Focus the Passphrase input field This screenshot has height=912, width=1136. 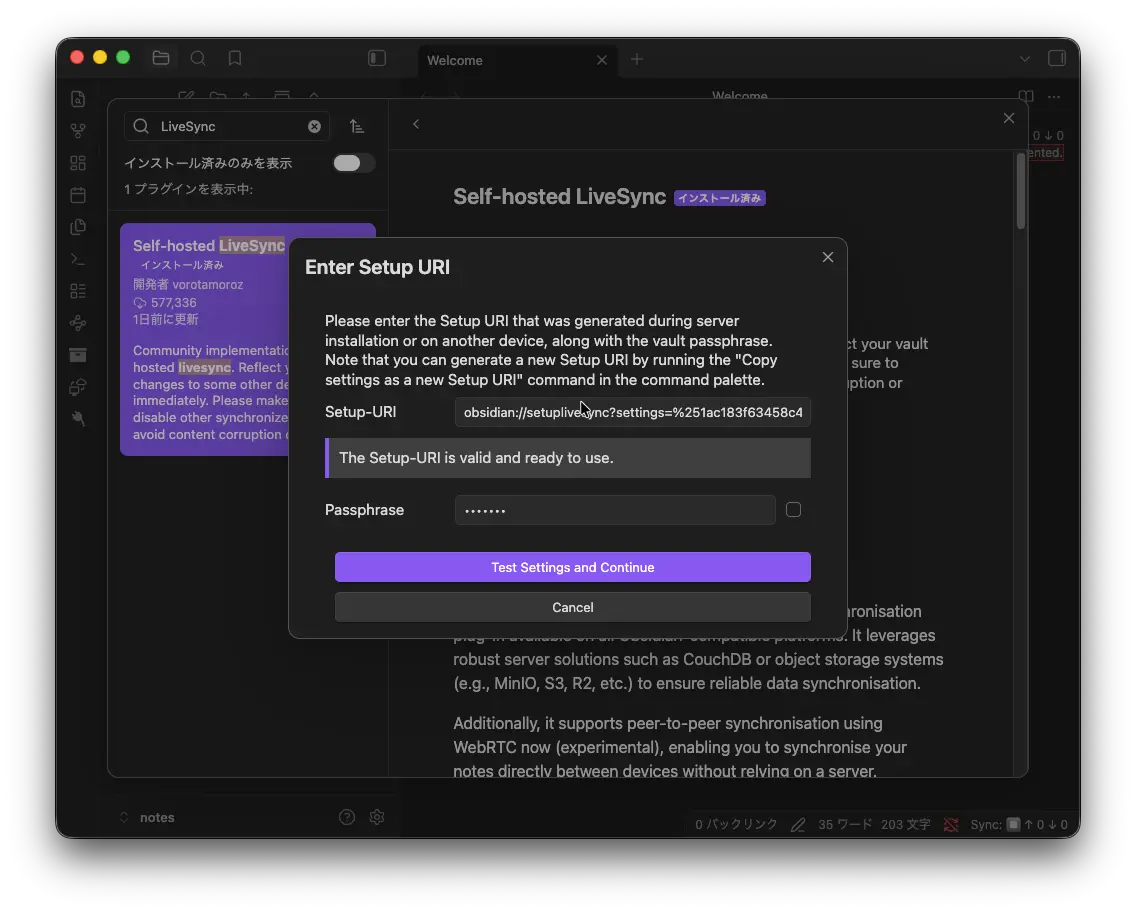(615, 510)
